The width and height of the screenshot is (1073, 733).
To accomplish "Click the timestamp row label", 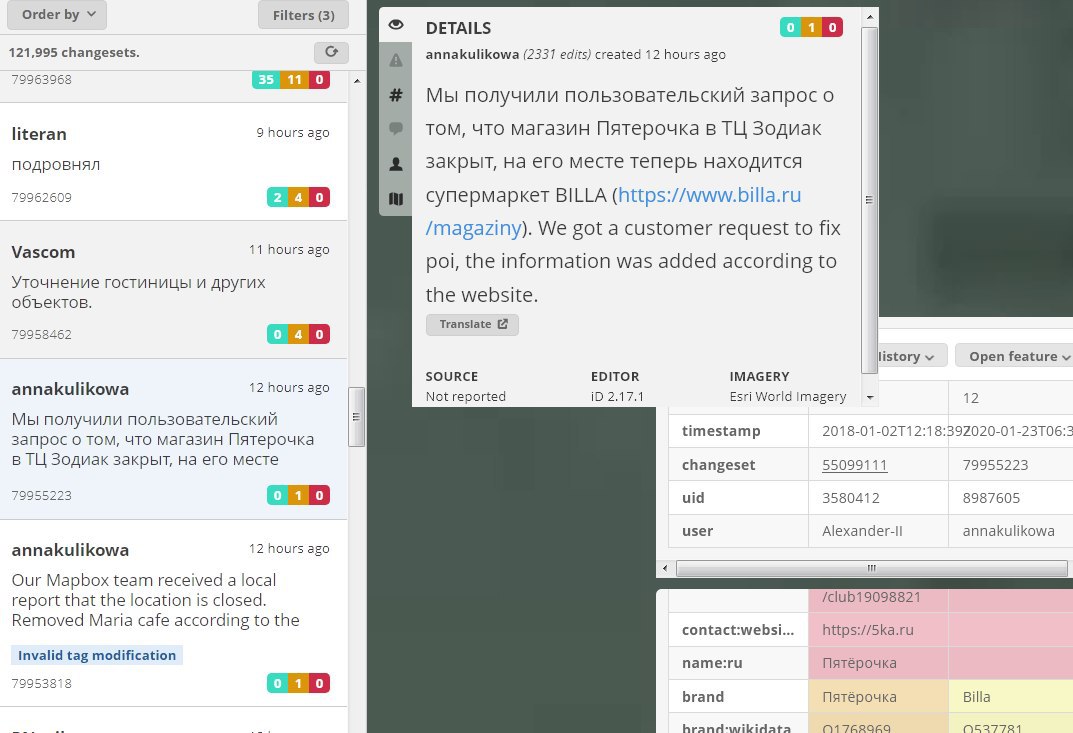I will 721,431.
